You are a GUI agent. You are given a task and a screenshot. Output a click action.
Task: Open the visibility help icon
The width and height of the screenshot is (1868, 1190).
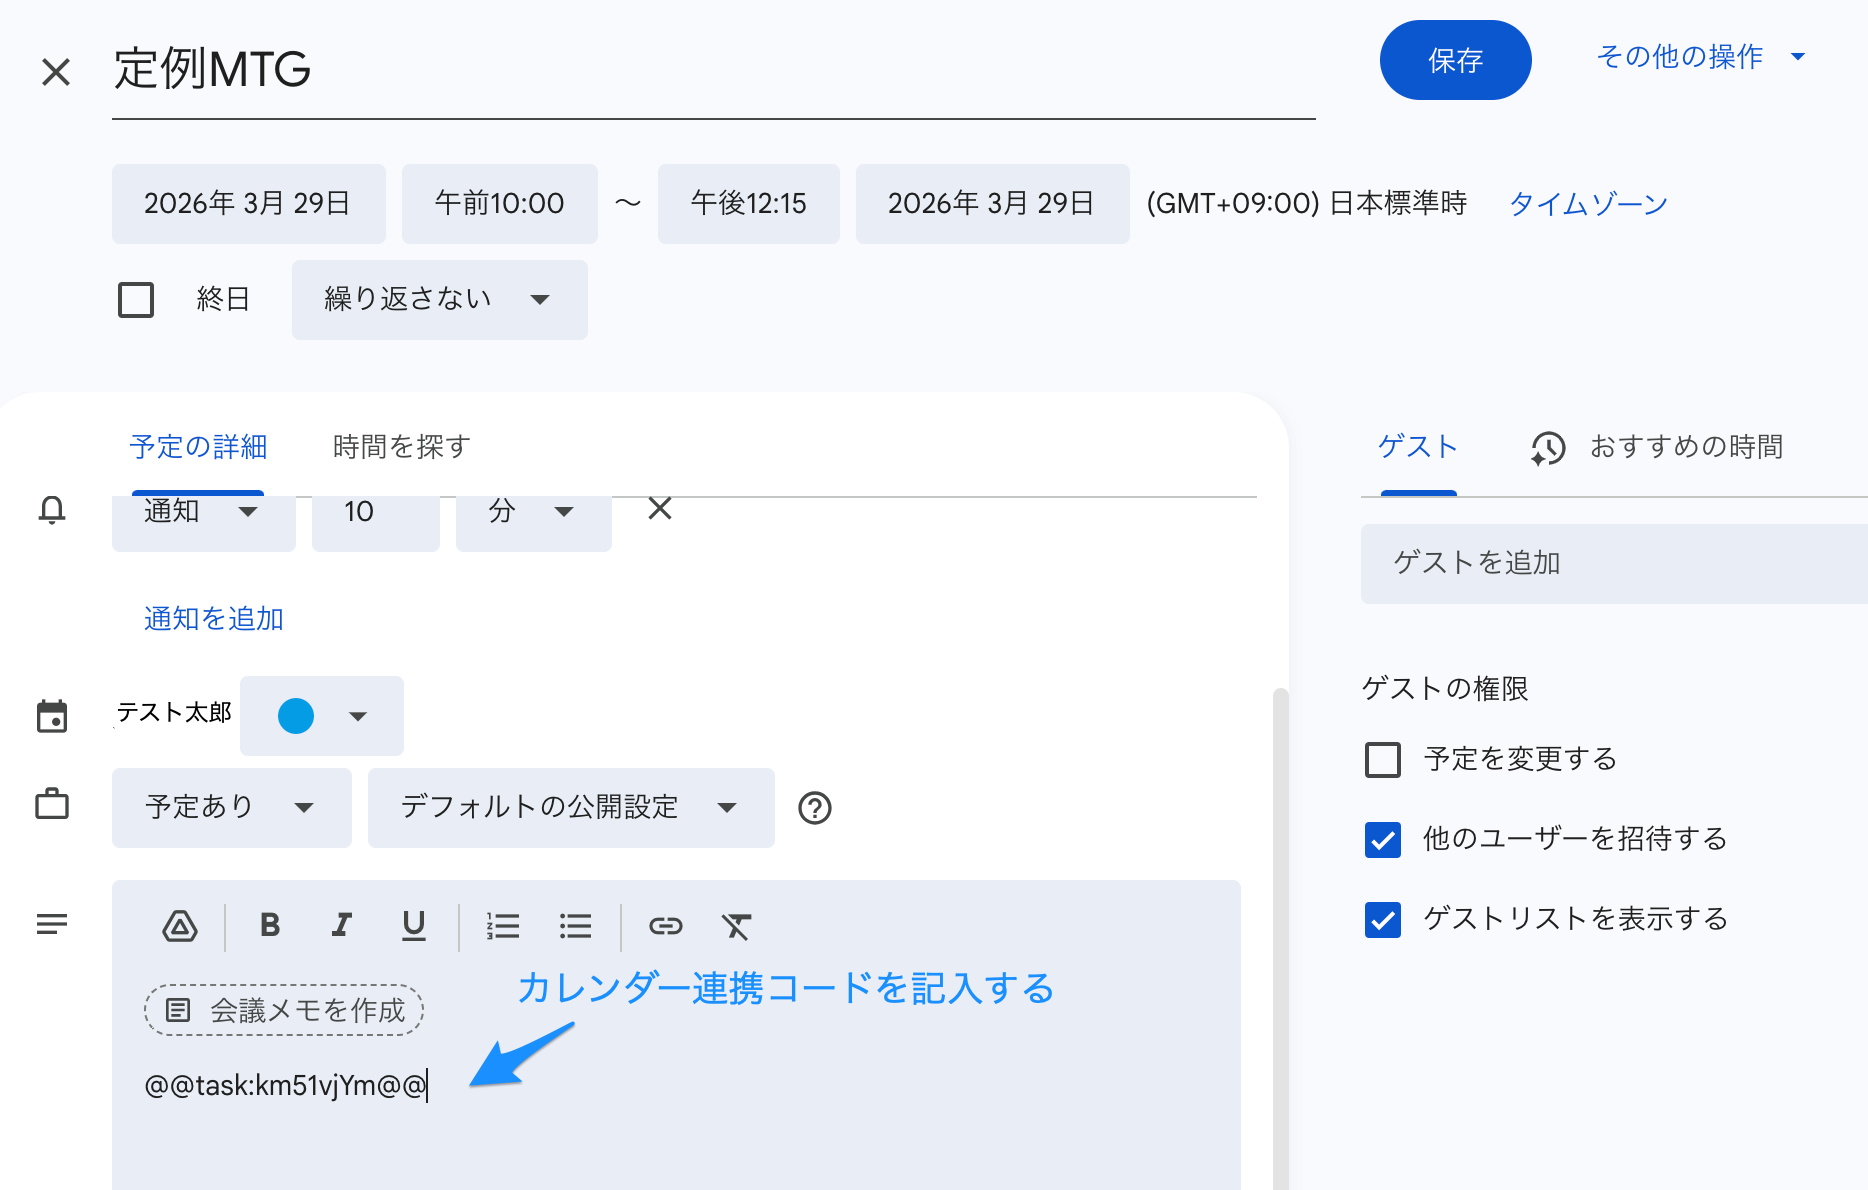(815, 808)
